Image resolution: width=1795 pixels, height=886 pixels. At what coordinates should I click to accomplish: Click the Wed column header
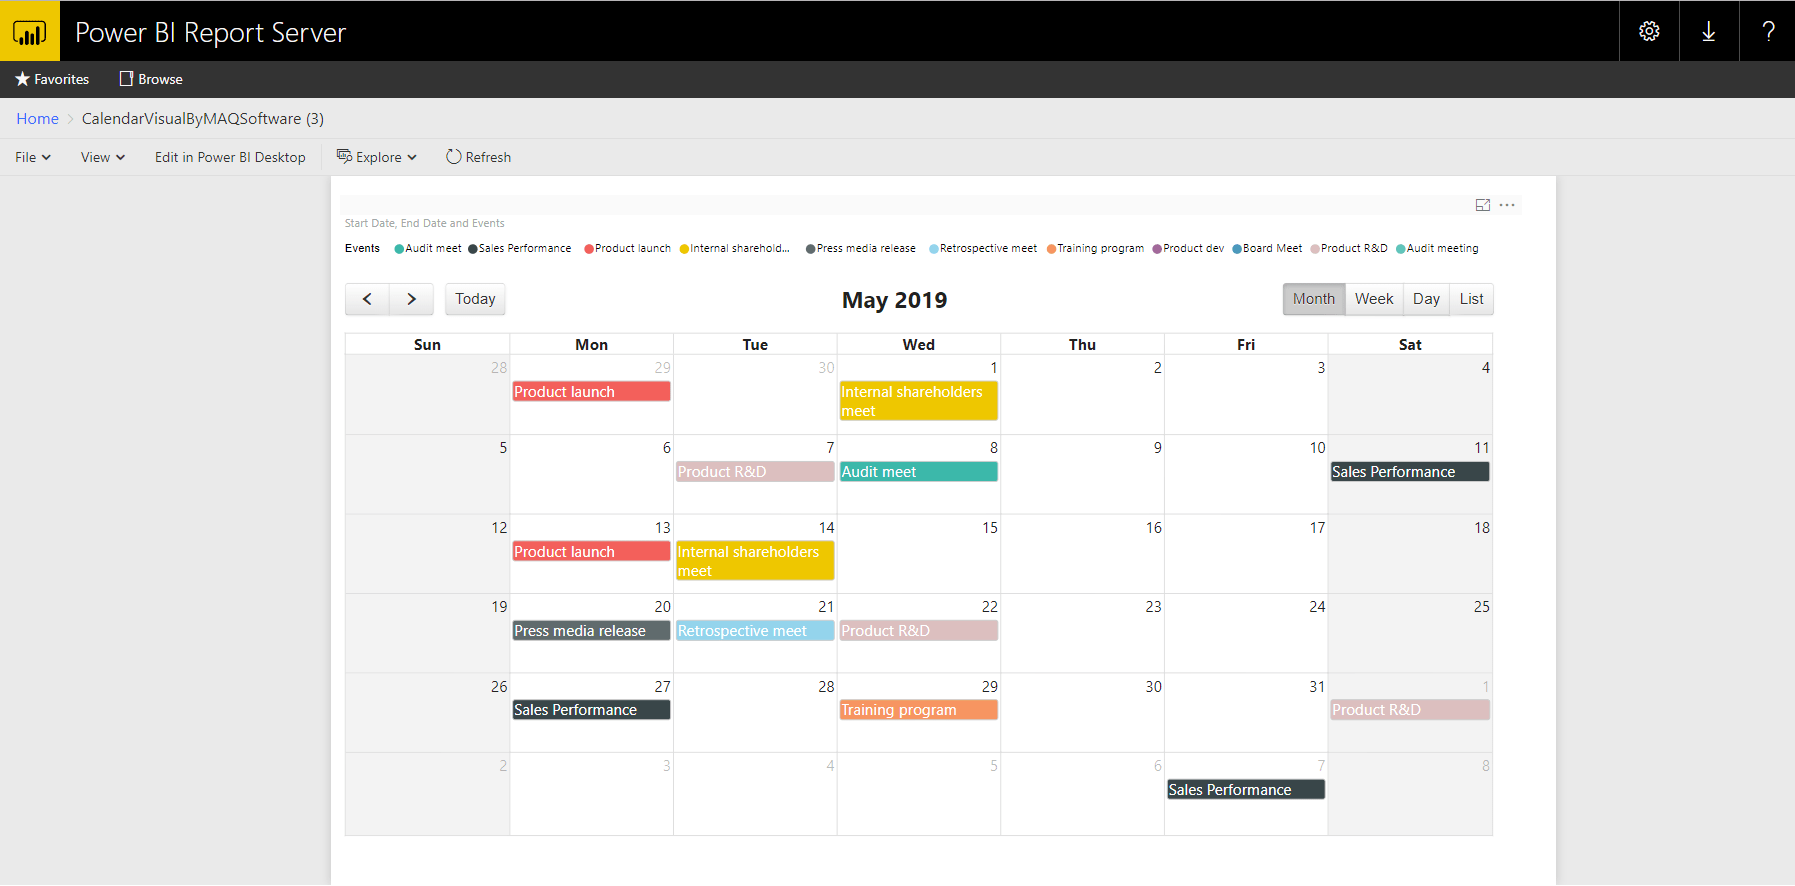click(919, 345)
